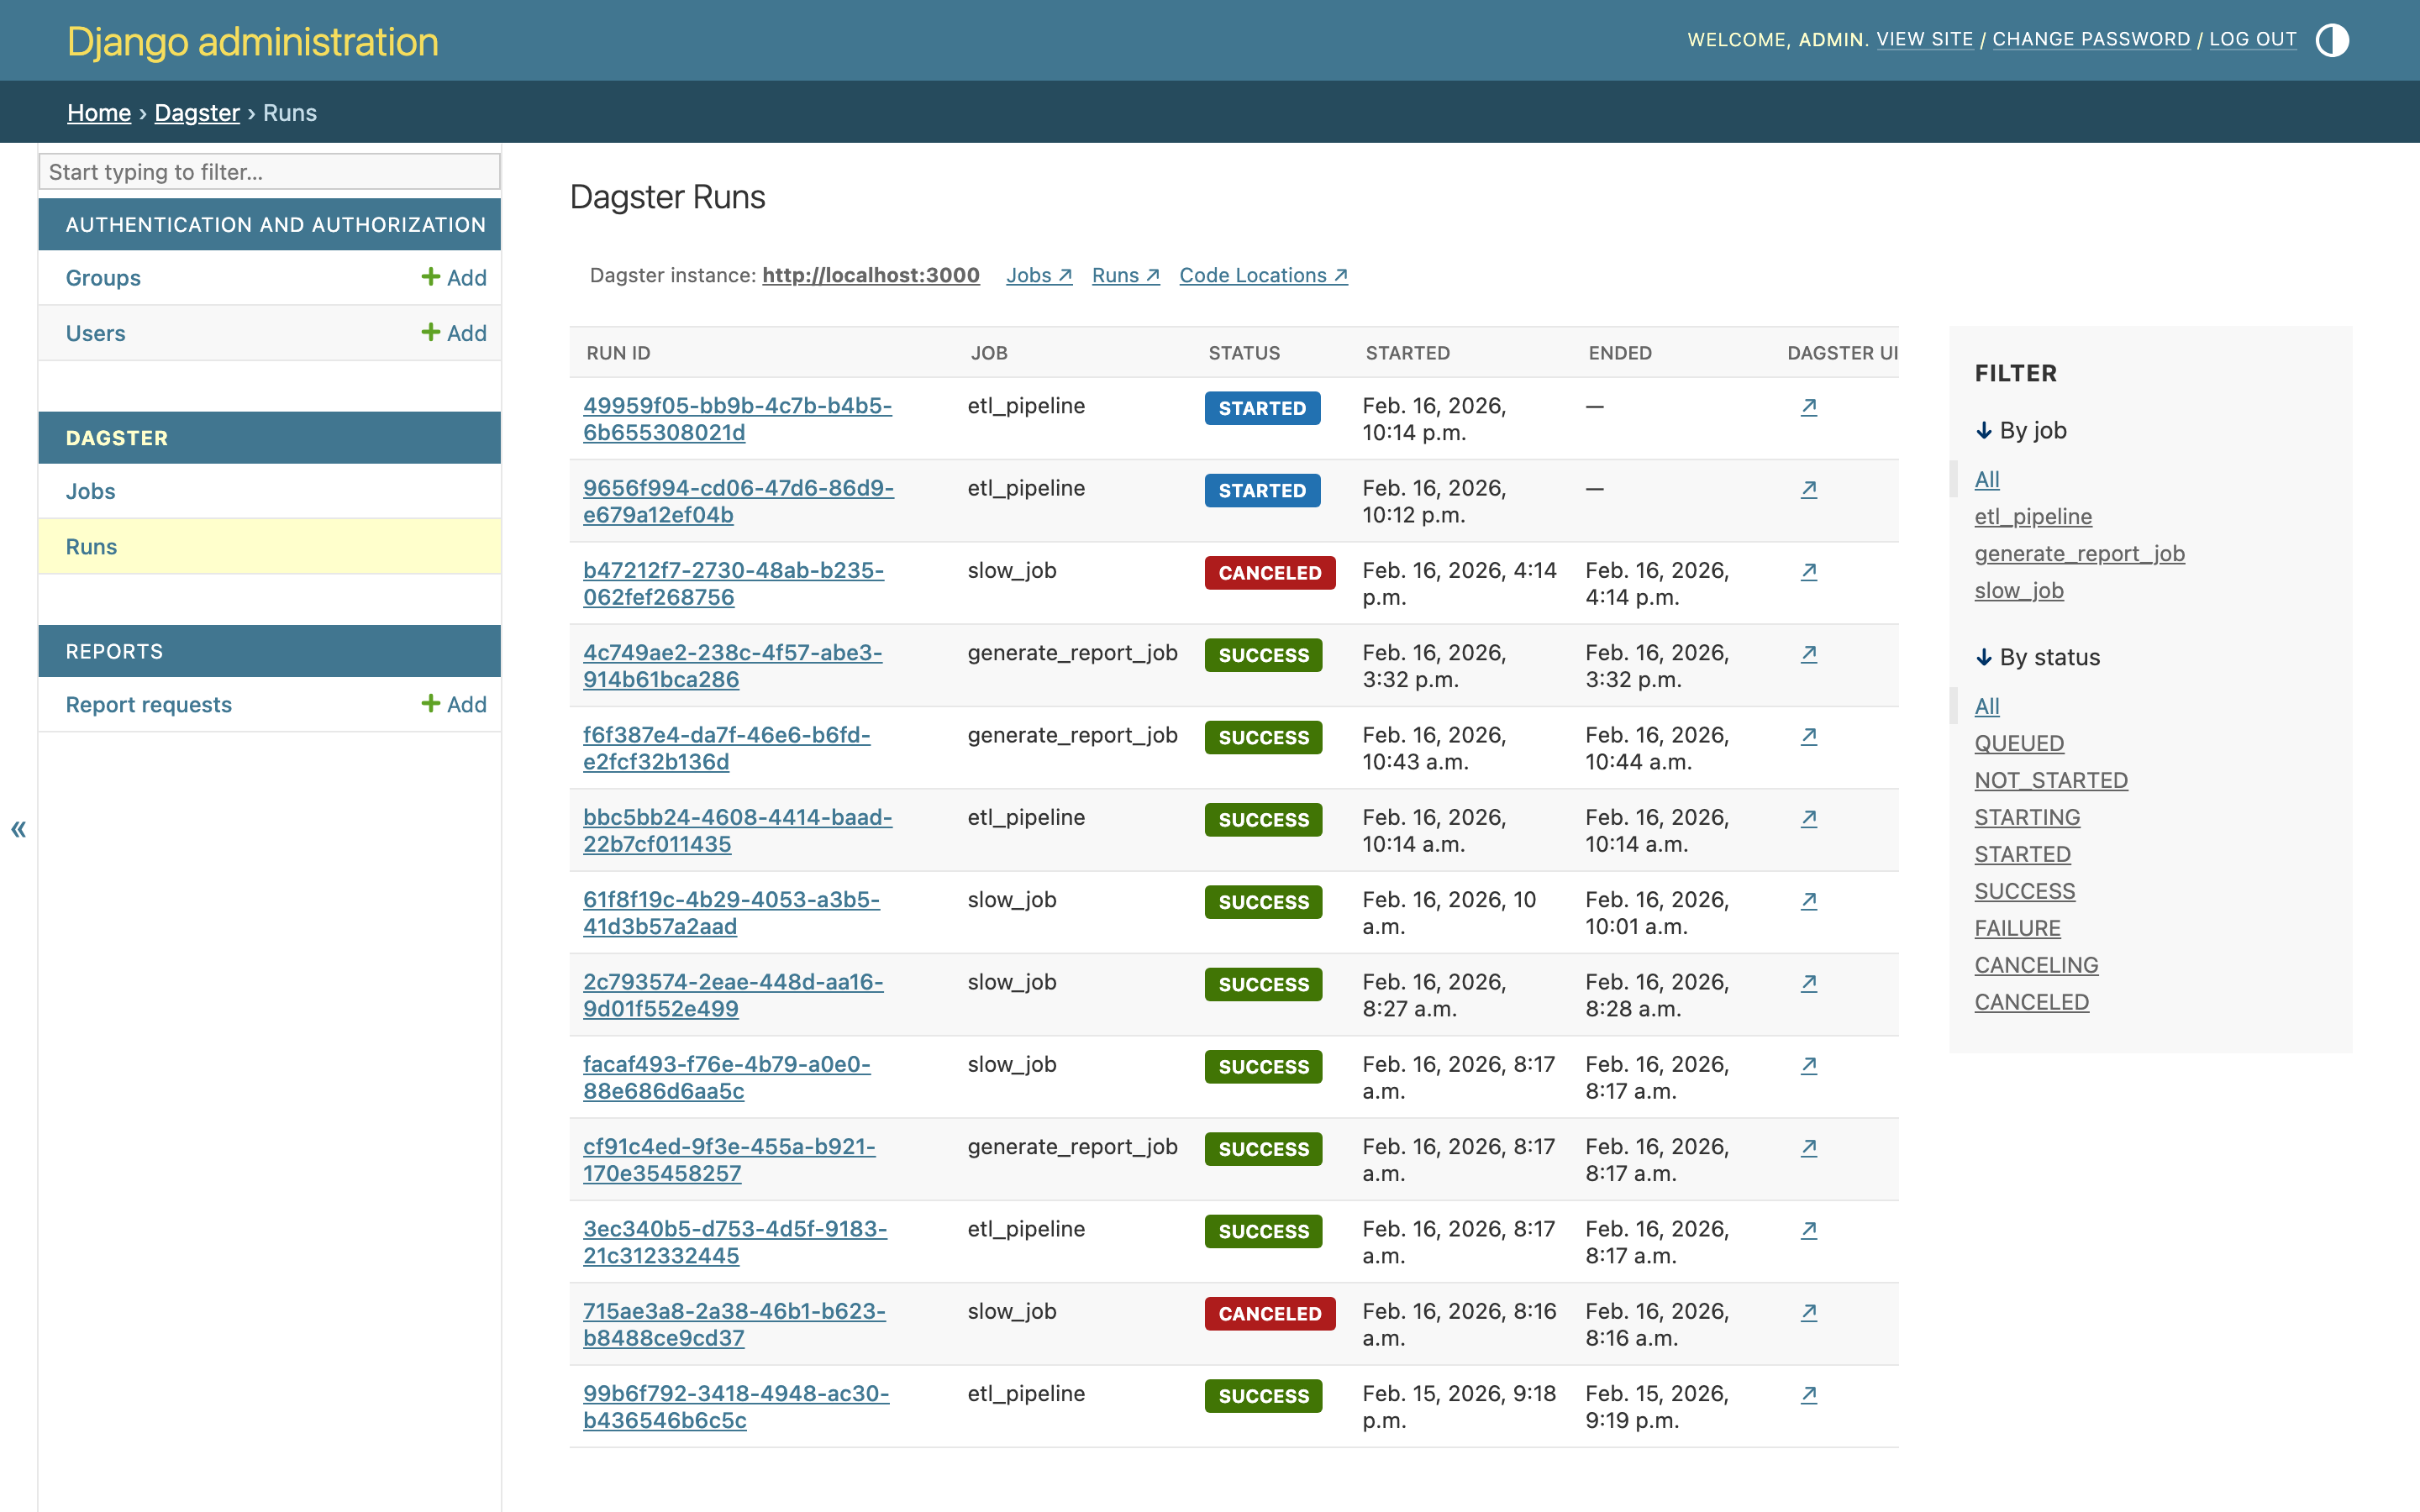Open Dagster UI for run 715ae3a8
The height and width of the screenshot is (1512, 2420).
(1808, 1311)
